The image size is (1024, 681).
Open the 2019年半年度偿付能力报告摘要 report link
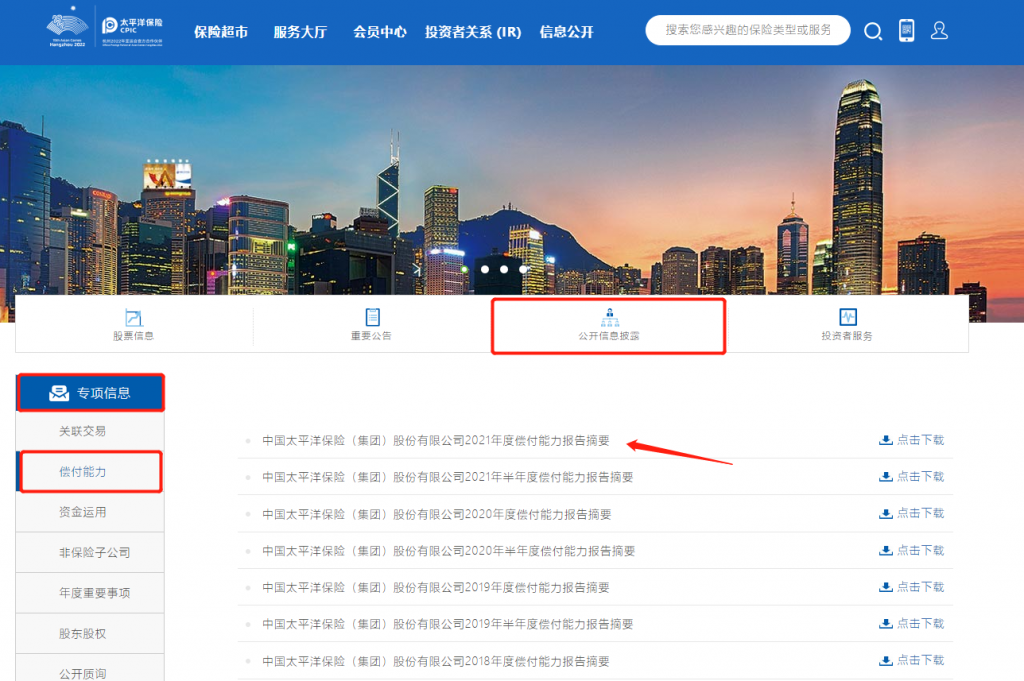coord(447,624)
